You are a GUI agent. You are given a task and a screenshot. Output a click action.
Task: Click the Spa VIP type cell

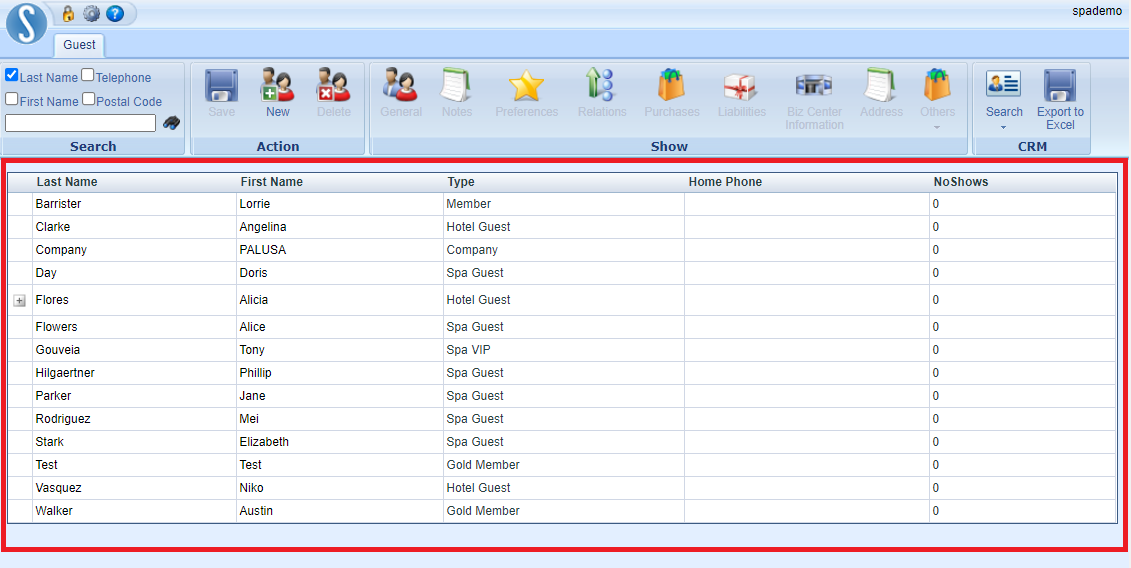564,350
